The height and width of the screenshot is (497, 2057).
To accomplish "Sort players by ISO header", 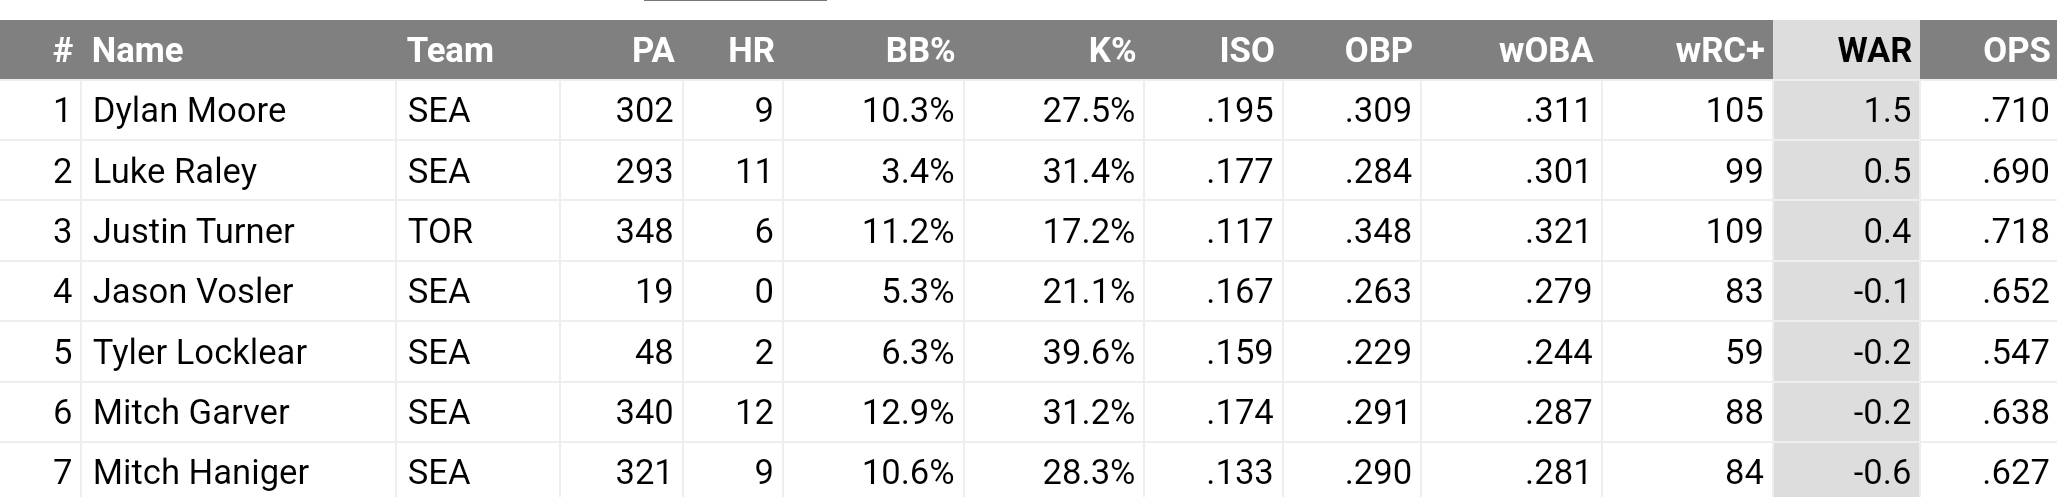I will [x=1246, y=50].
